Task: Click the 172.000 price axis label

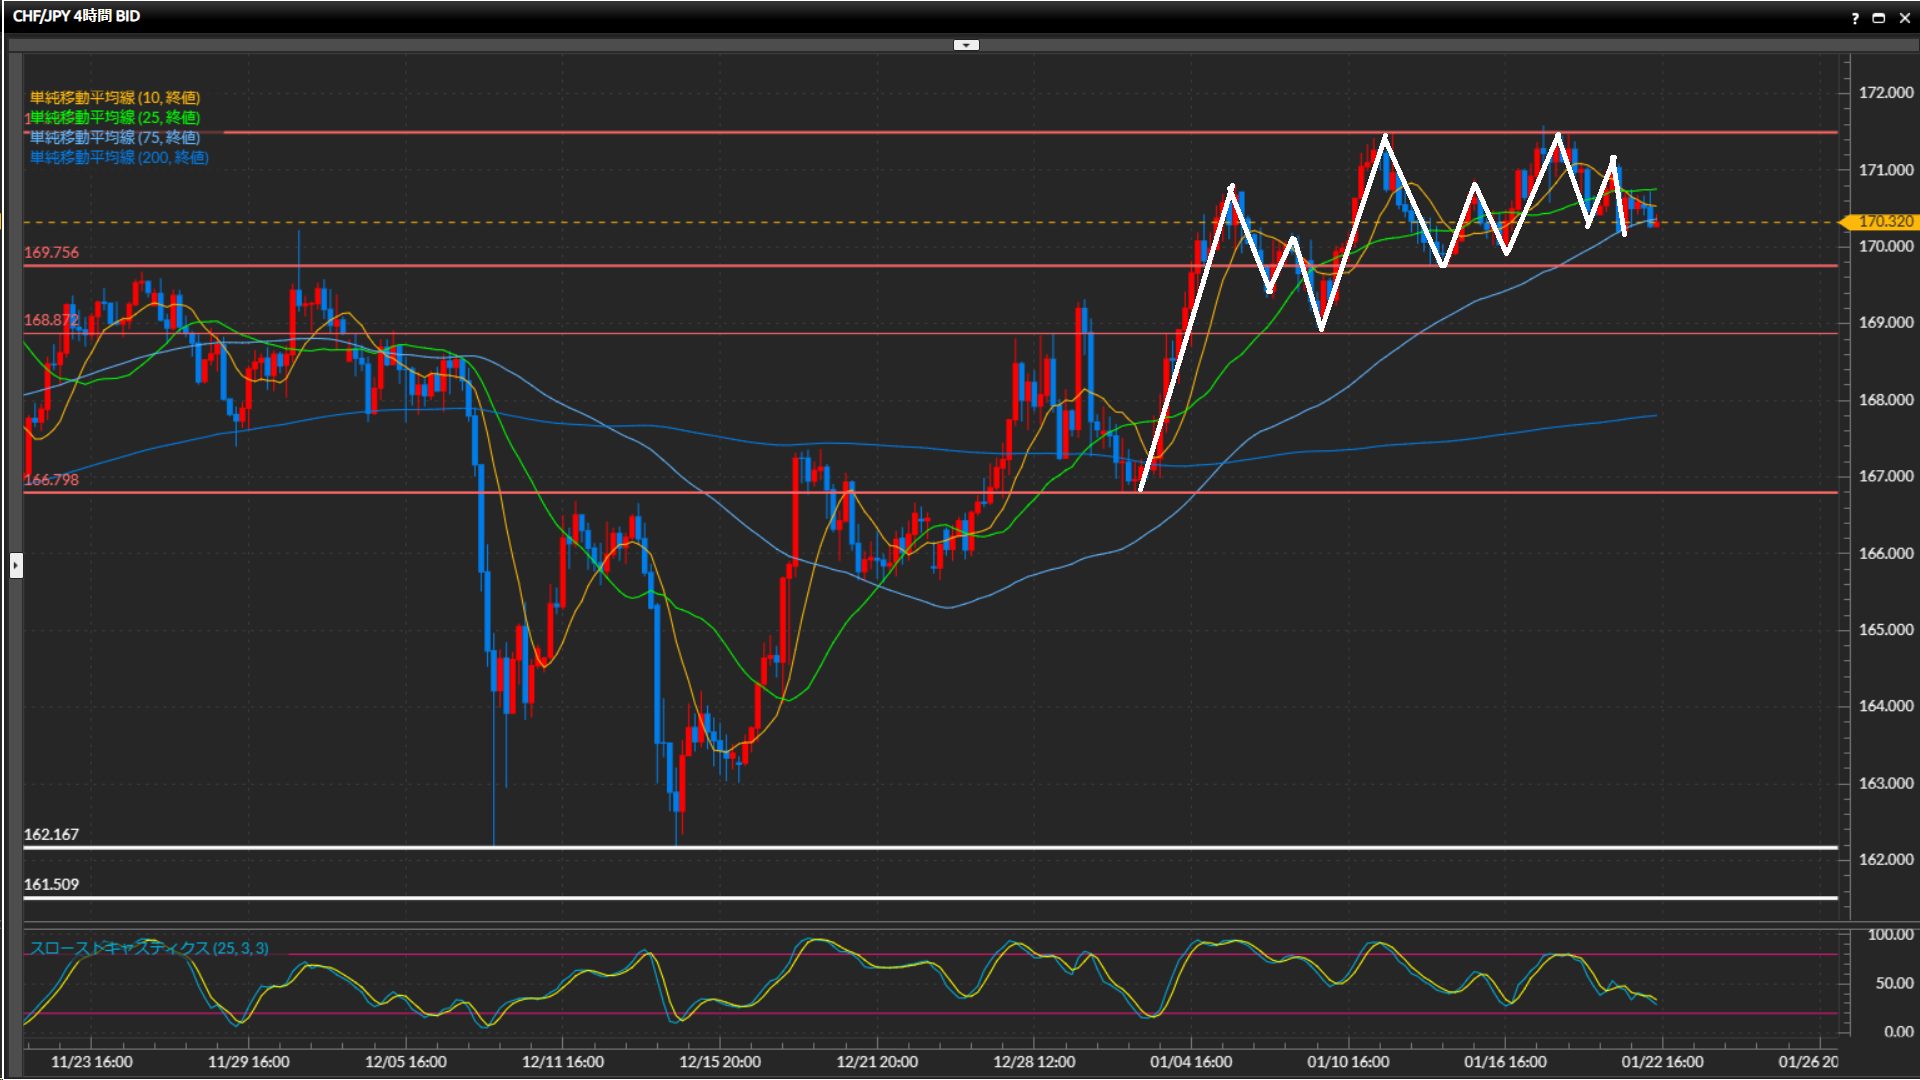Action: point(1885,92)
